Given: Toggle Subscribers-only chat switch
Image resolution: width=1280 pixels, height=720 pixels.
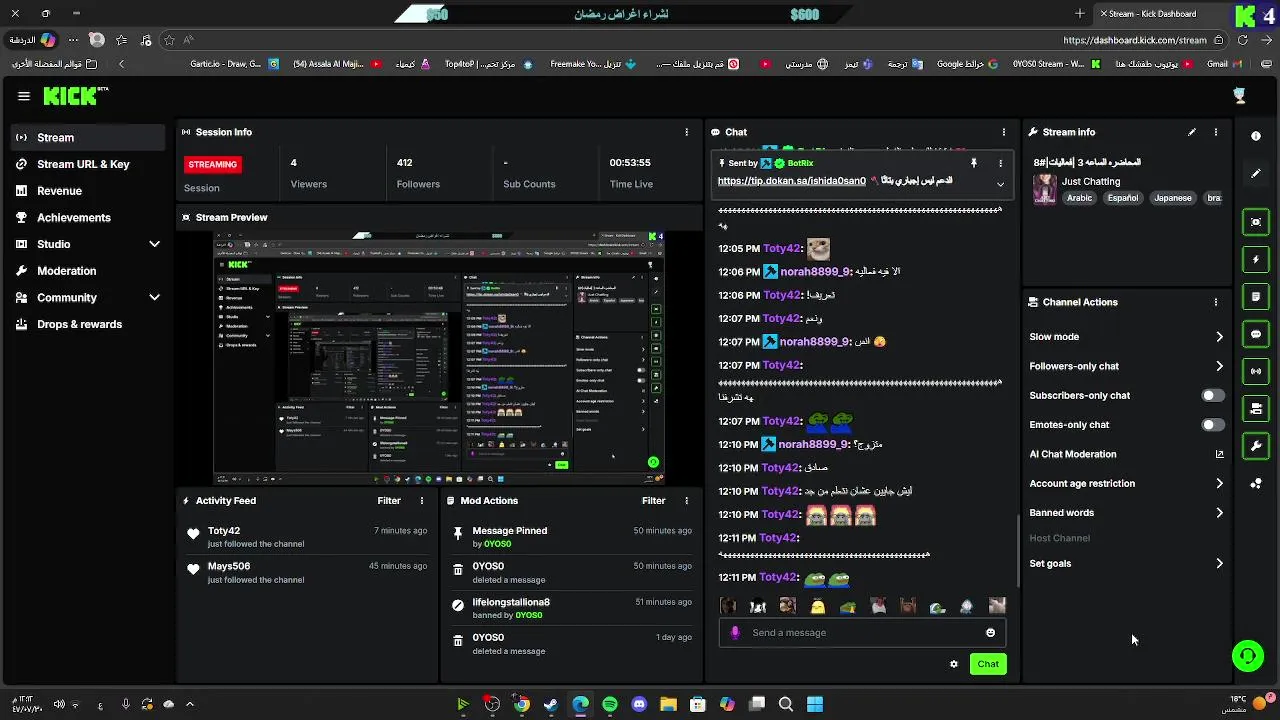Looking at the screenshot, I should (1212, 396).
